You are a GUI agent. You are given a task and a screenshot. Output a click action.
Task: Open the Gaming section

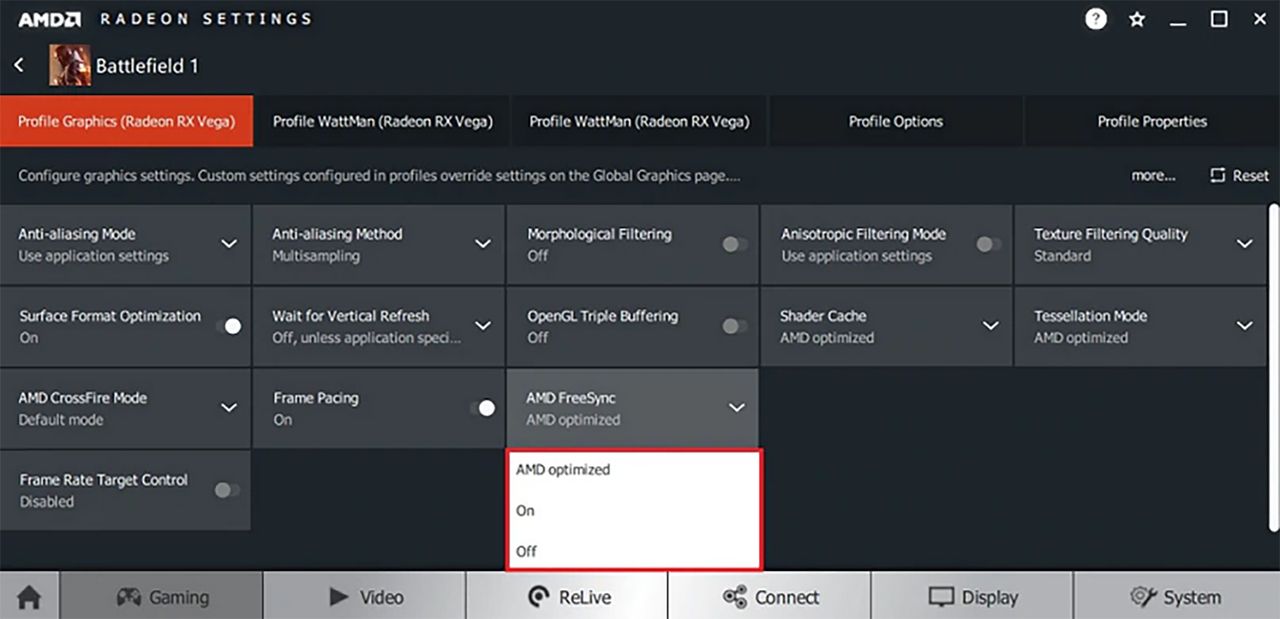click(x=162, y=597)
